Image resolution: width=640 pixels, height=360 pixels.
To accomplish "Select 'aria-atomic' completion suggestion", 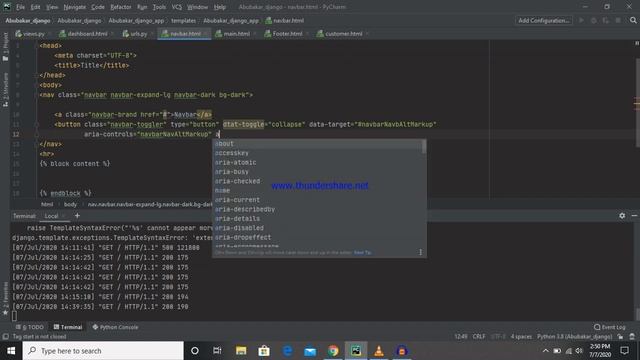I will [x=317, y=162].
